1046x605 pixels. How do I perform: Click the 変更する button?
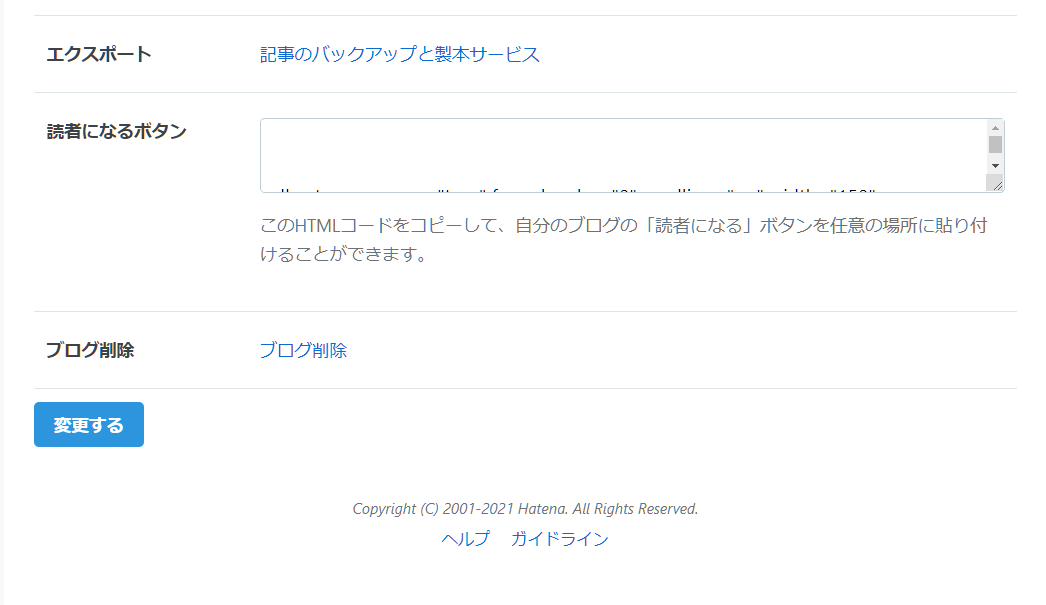(89, 424)
